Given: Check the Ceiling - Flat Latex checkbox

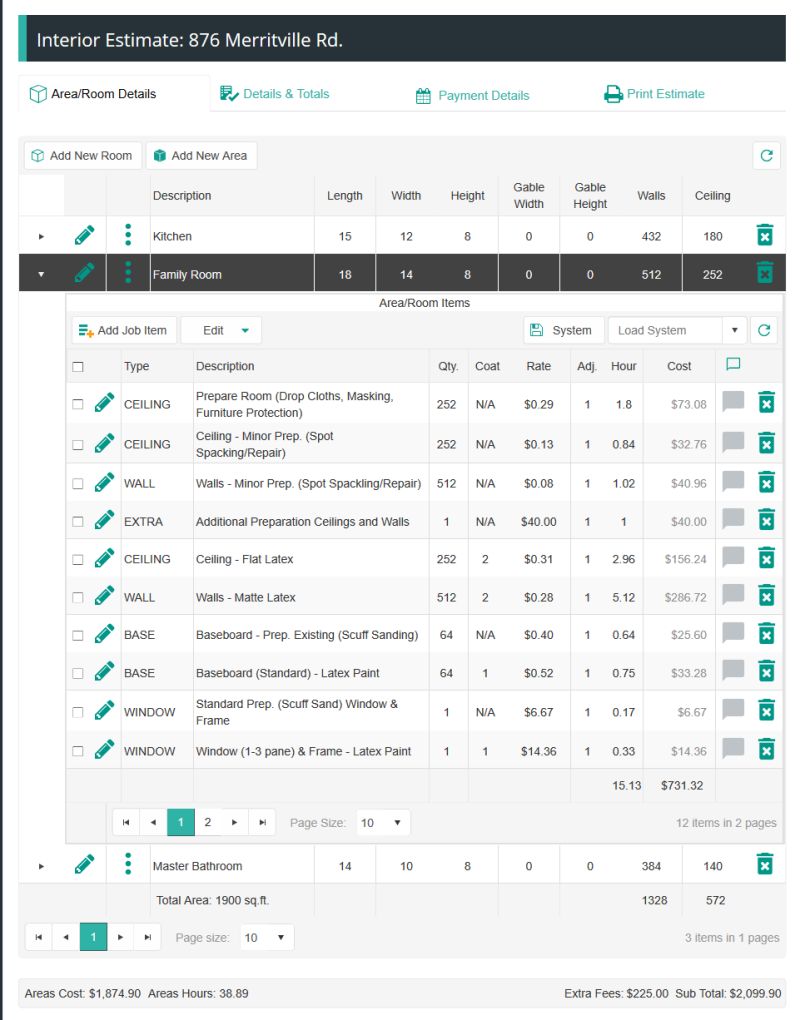Looking at the screenshot, I should click(x=78, y=559).
